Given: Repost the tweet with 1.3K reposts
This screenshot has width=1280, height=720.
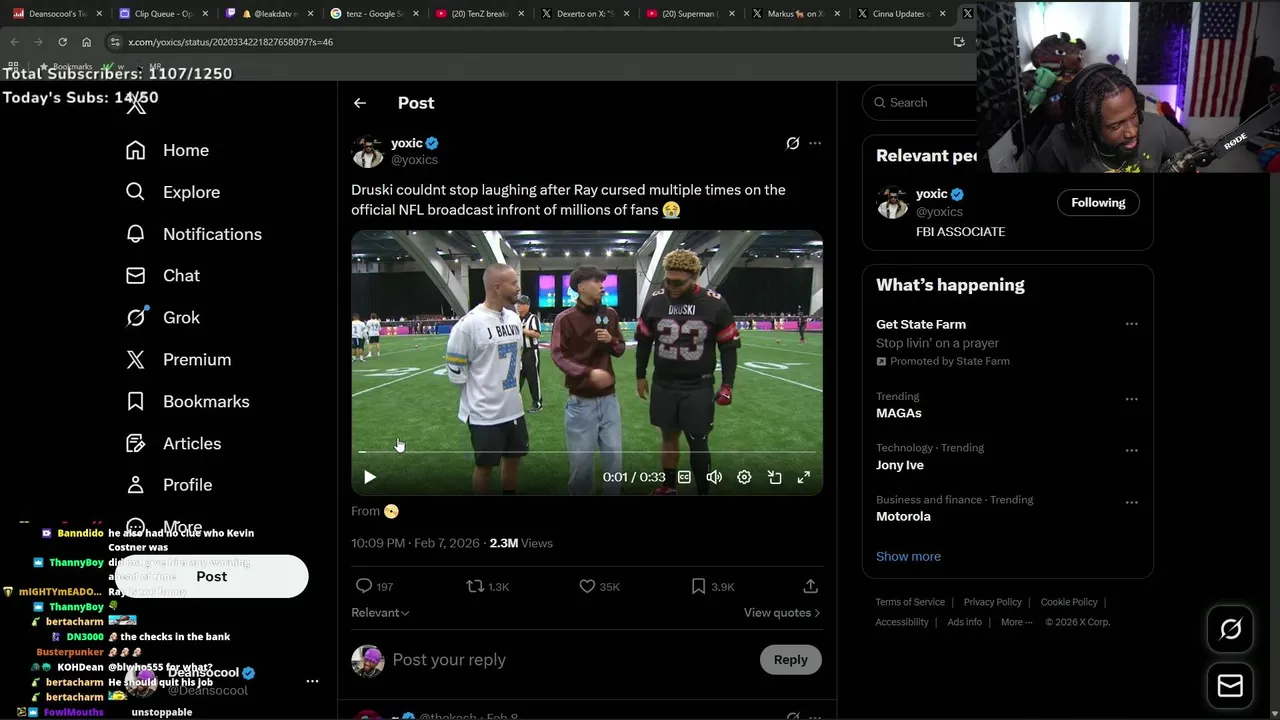Looking at the screenshot, I should [475, 586].
